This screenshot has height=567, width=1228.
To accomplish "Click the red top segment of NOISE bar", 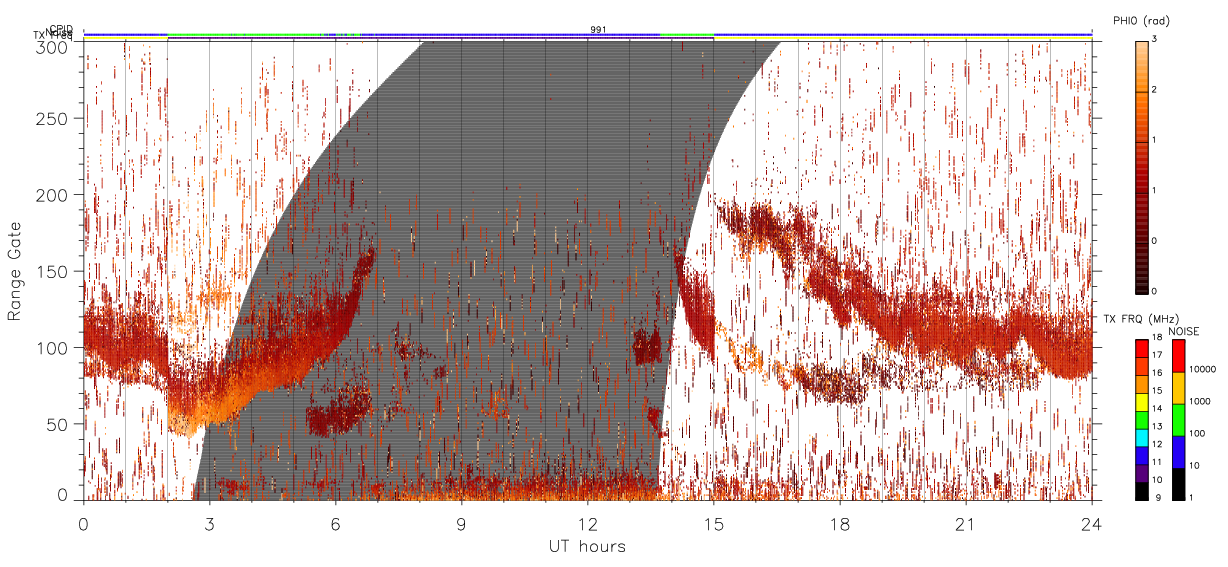I will coord(1179,356).
